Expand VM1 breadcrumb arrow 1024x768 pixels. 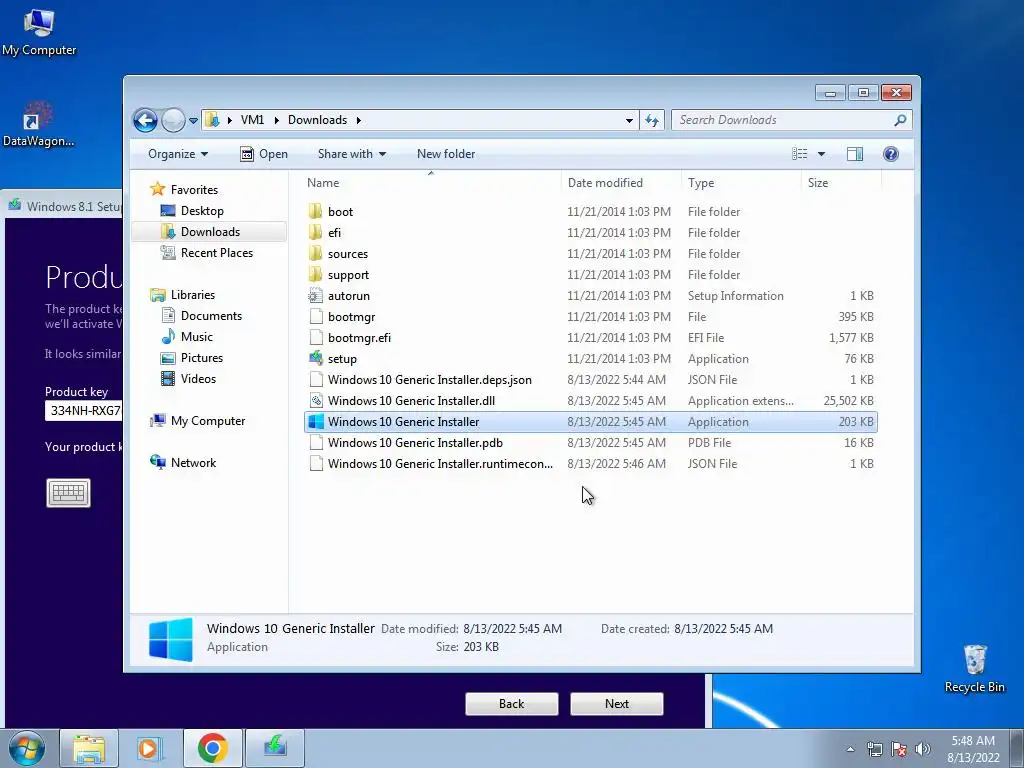tap(276, 120)
